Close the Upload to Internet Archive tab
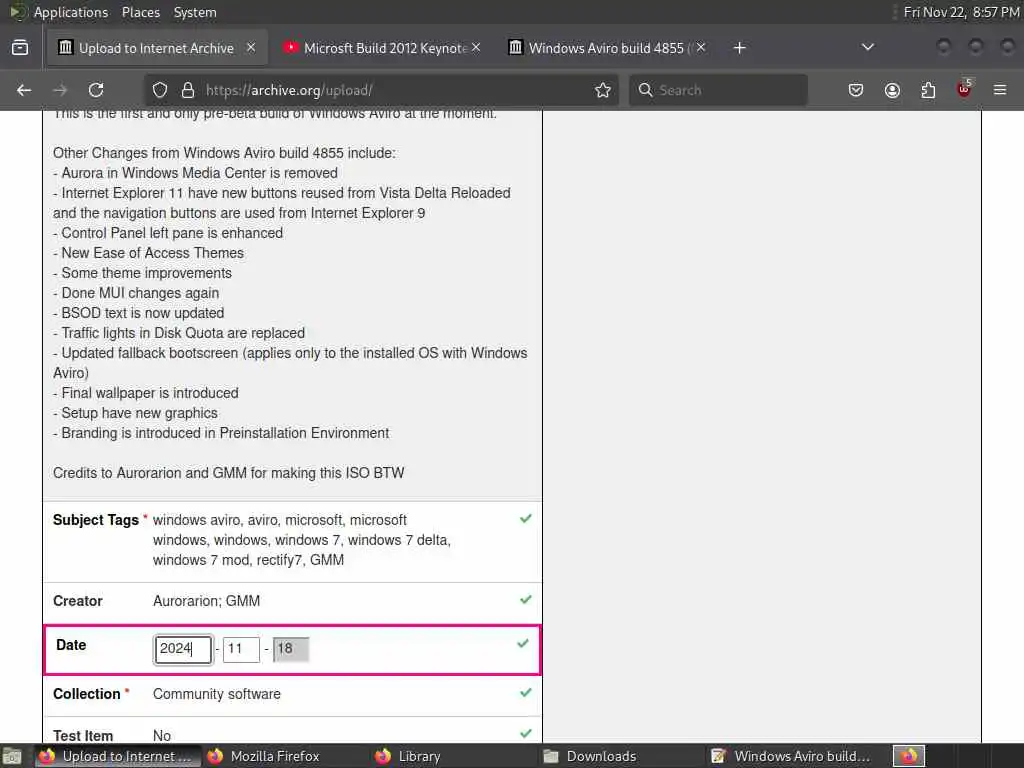The height and width of the screenshot is (768, 1024). [251, 48]
